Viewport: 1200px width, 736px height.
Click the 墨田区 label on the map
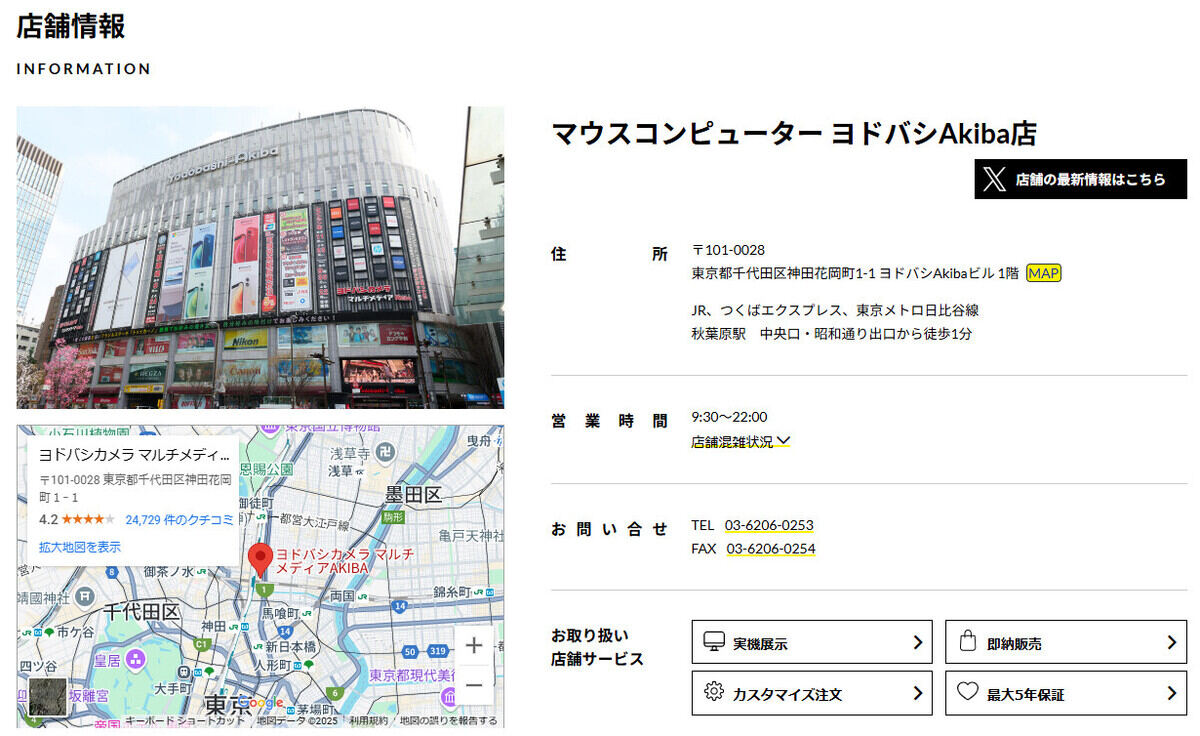click(412, 495)
